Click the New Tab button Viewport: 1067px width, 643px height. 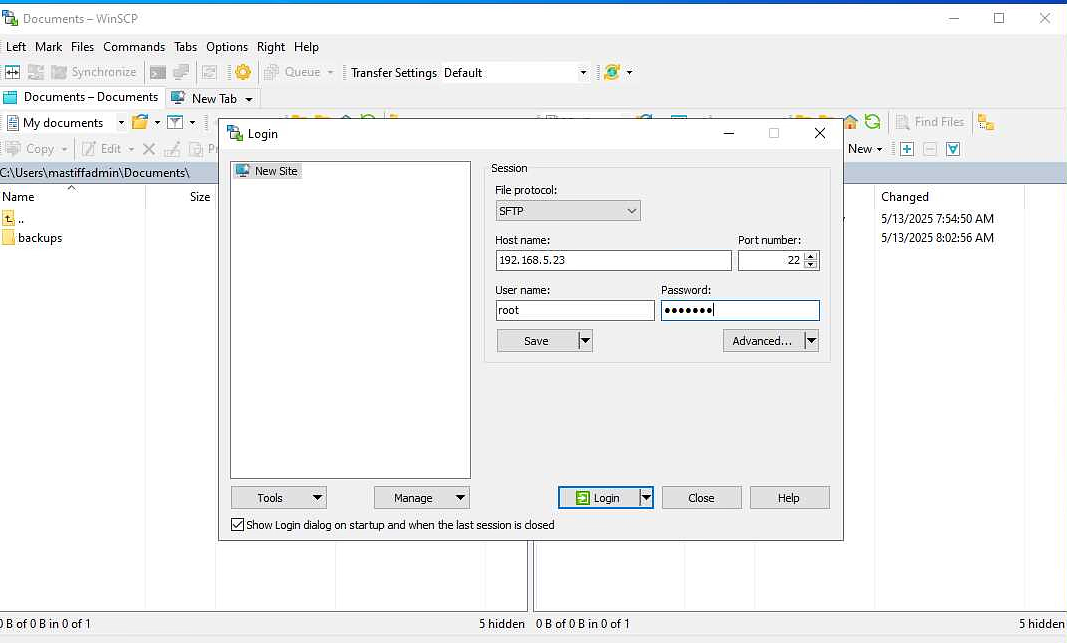tap(214, 99)
